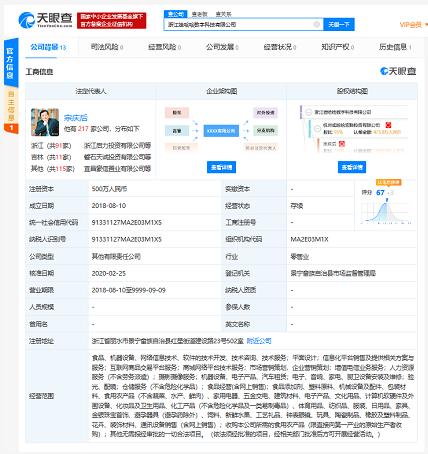This screenshot has height=454, width=428.
Task: Select the 查公司 search tab
Action: click(x=175, y=14)
